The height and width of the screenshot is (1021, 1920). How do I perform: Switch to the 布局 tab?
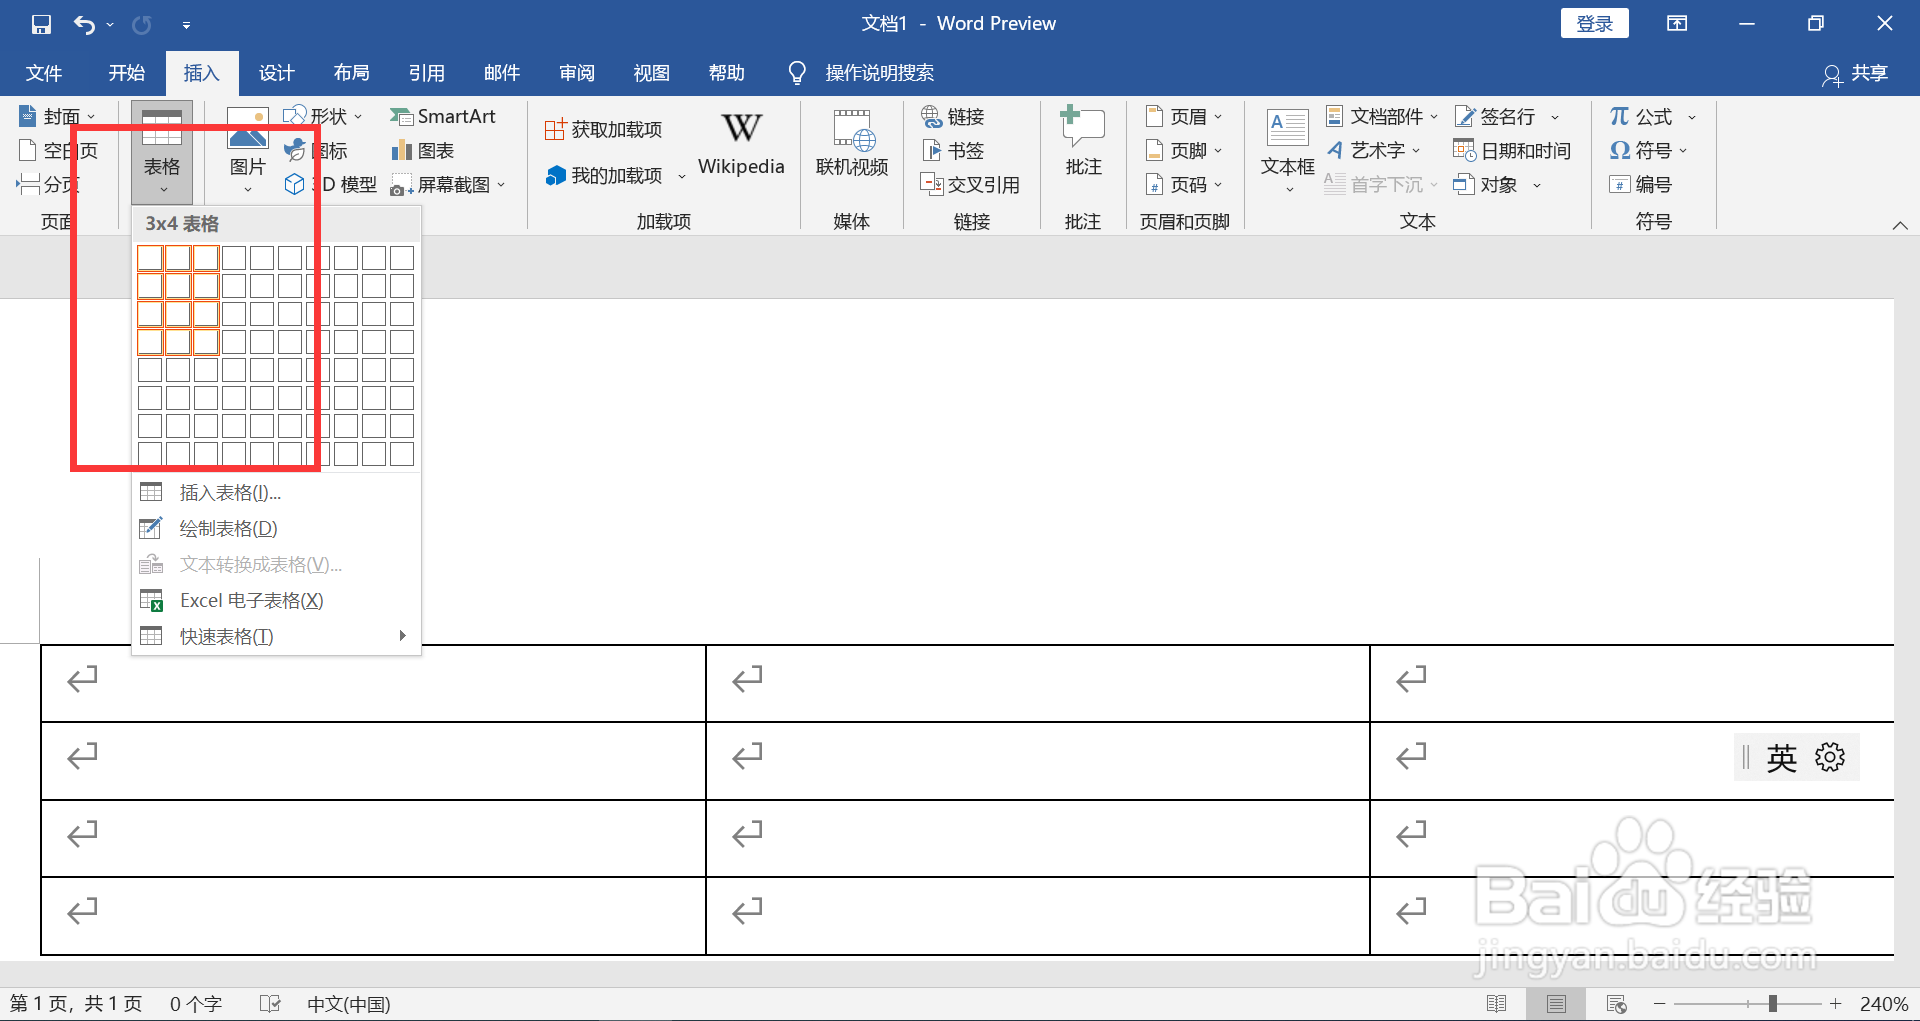(352, 73)
